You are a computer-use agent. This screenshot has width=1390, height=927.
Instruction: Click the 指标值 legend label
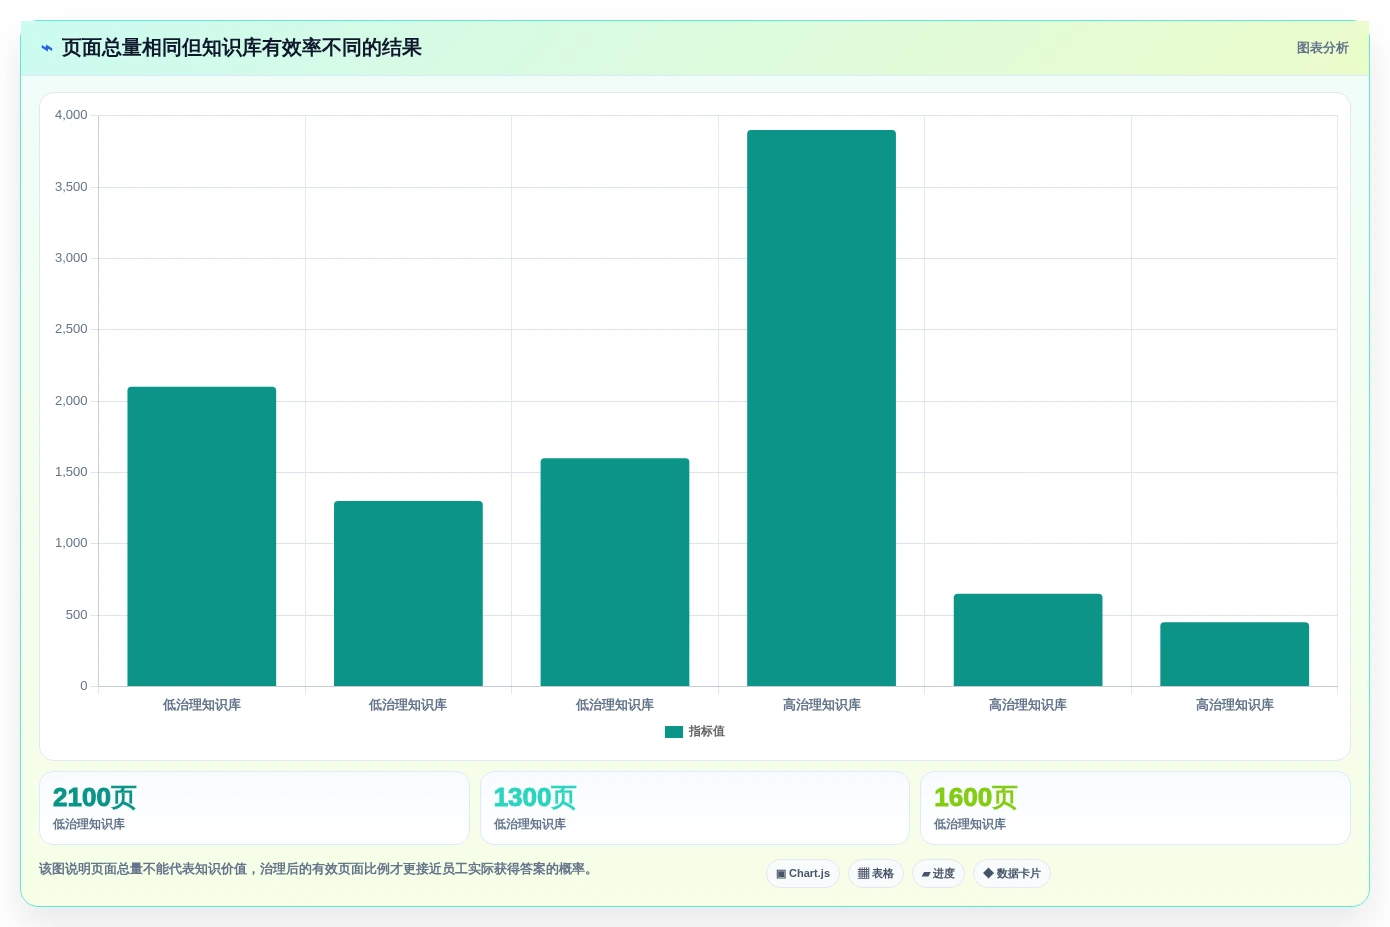tap(707, 732)
